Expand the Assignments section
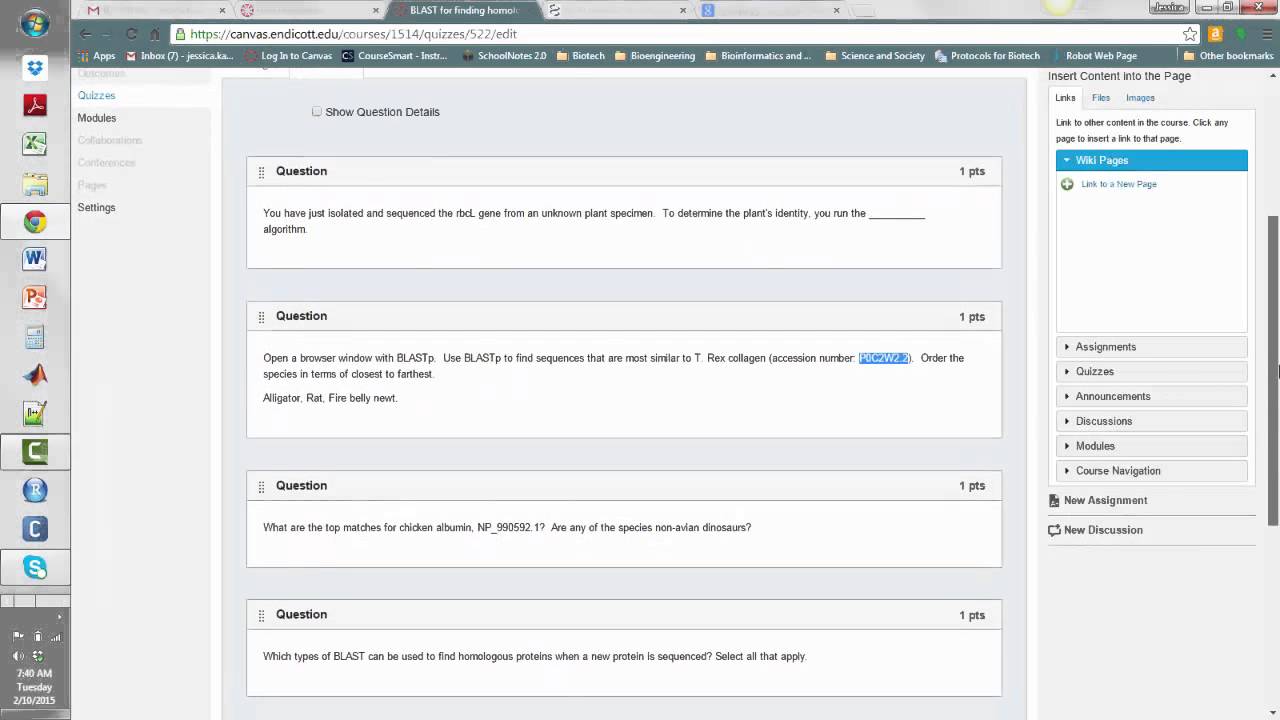1280x720 pixels. (1152, 347)
